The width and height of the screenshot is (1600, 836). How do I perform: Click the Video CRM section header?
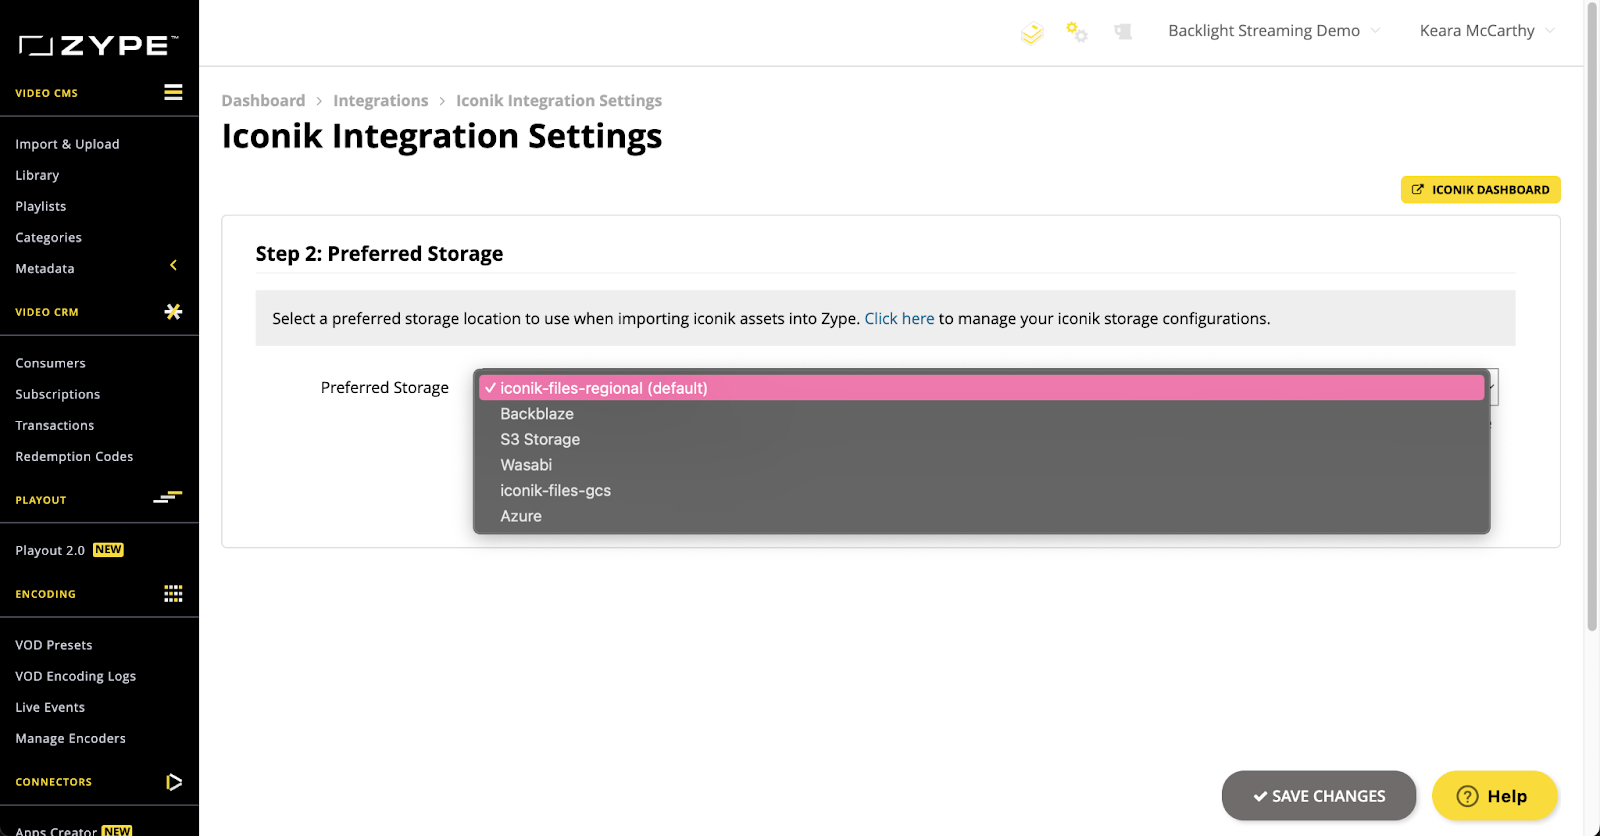pyautogui.click(x=47, y=312)
